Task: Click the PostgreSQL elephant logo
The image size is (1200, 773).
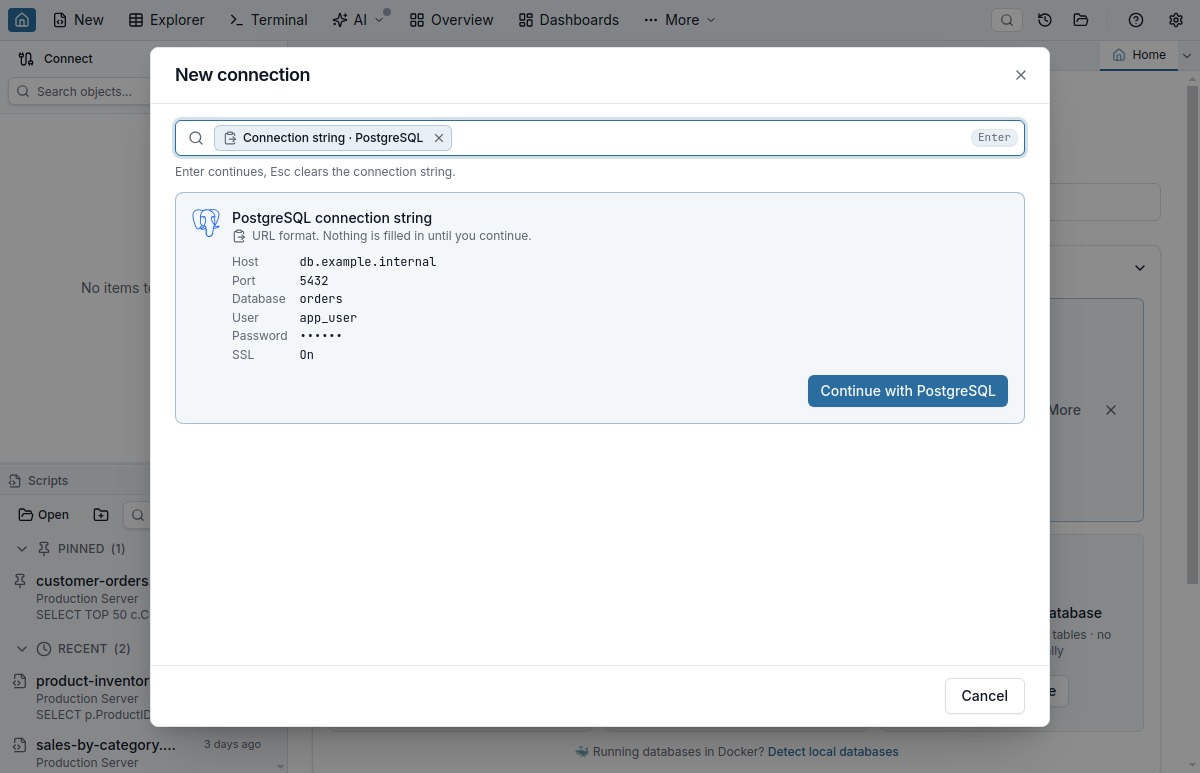Action: (206, 223)
